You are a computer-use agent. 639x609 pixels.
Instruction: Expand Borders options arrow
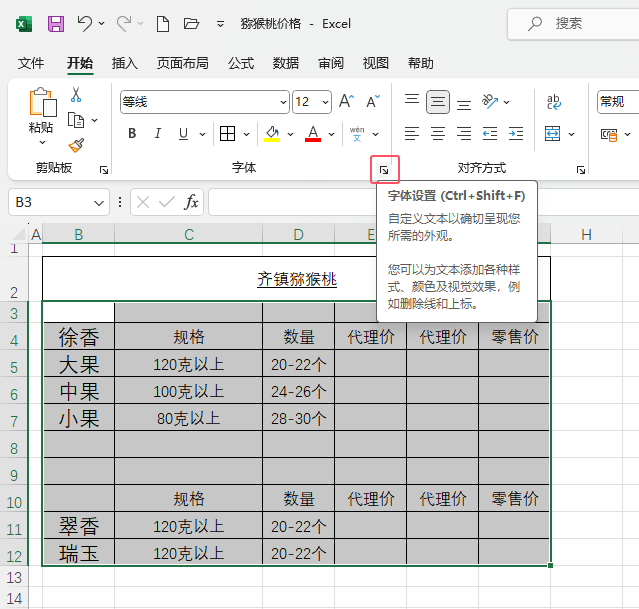(247, 134)
